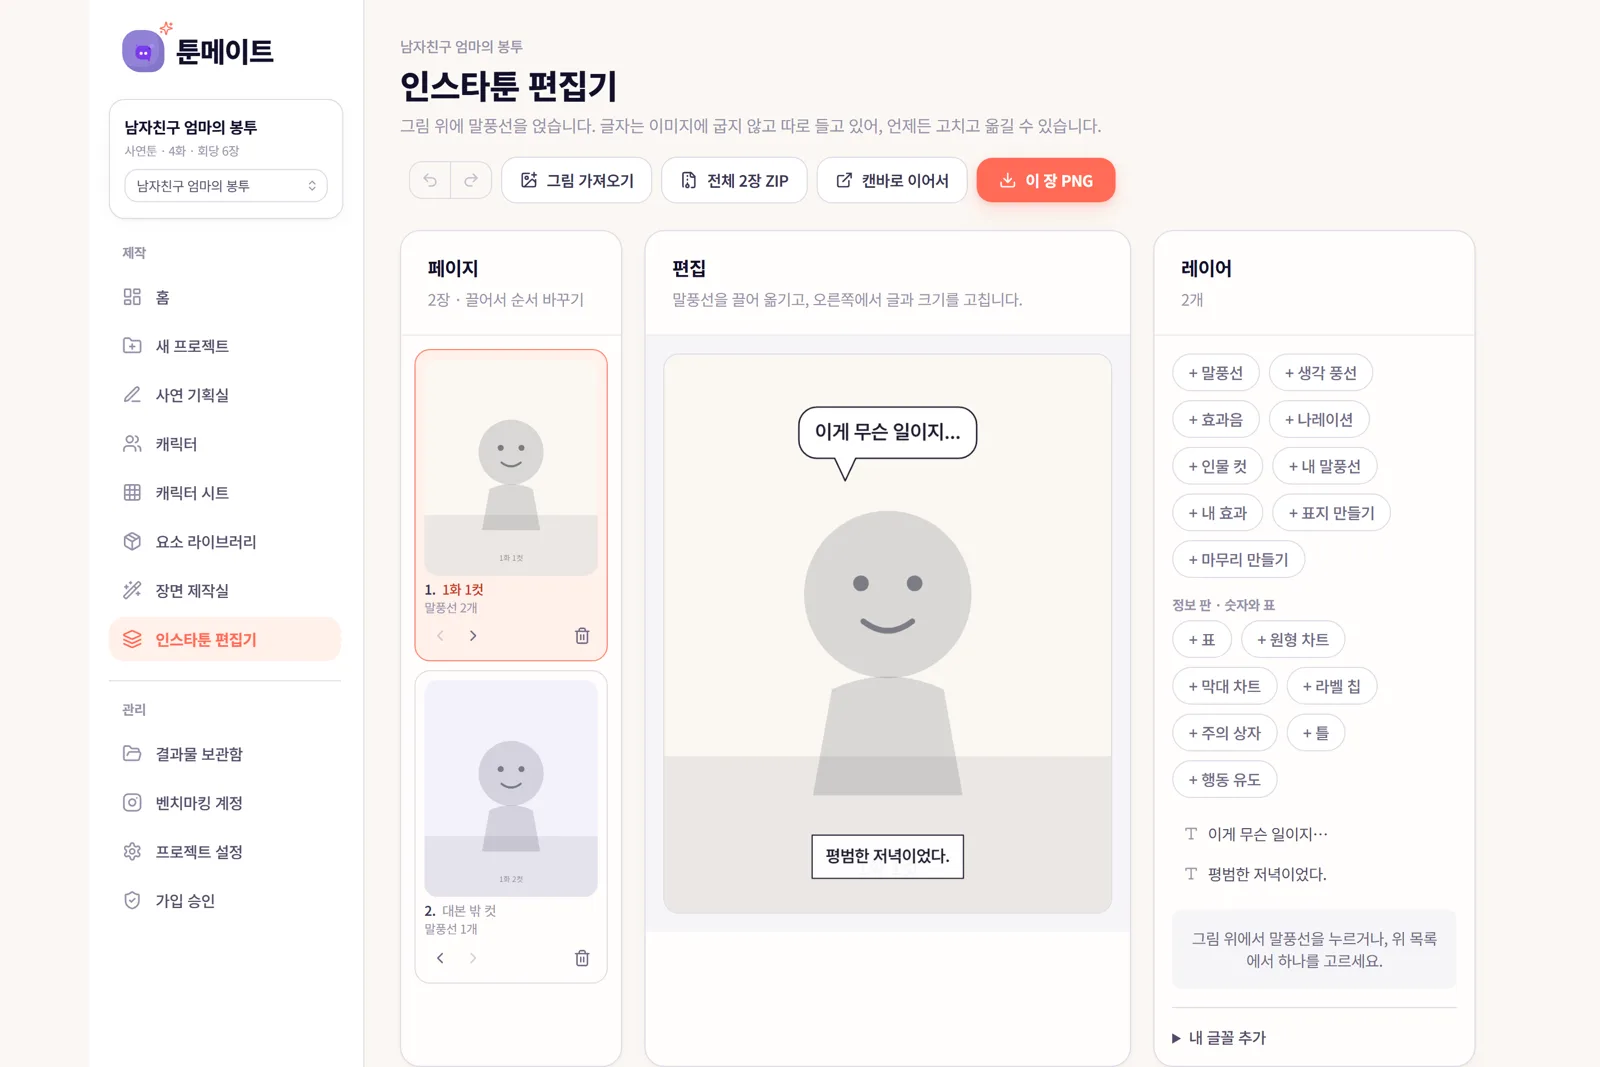Click + 마무리 만들기 chip

(1238, 560)
